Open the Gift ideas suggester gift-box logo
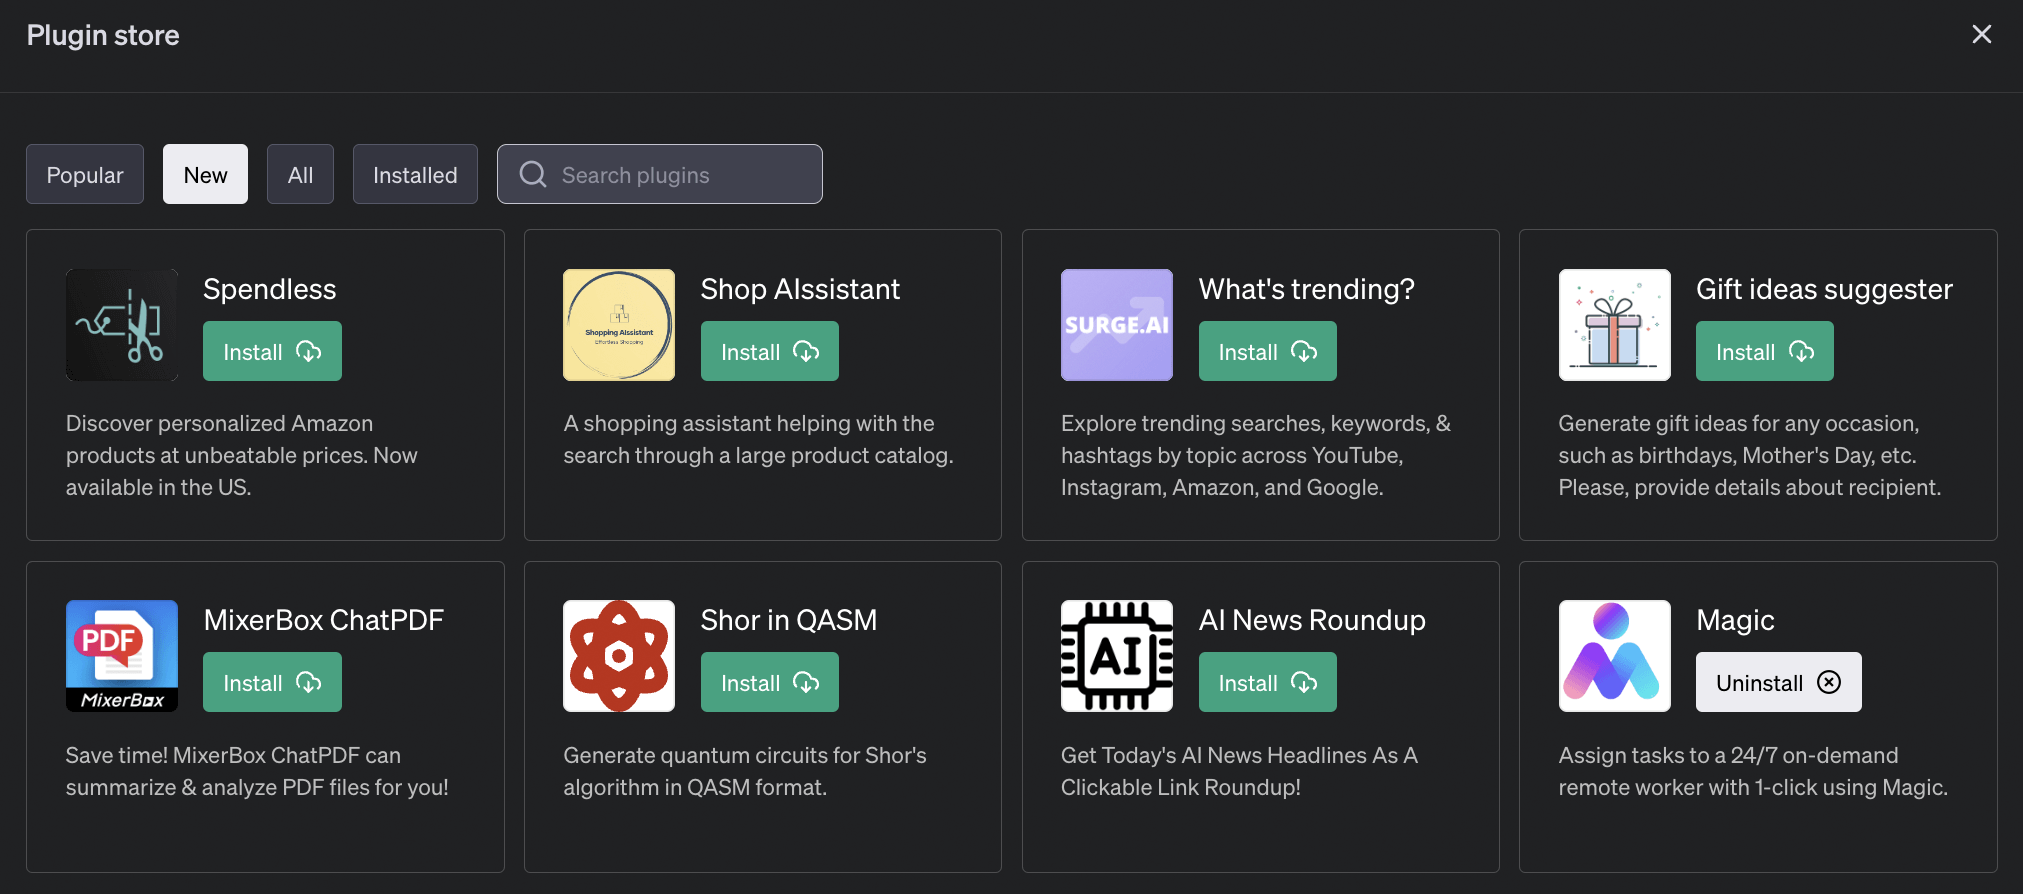 [x=1615, y=325]
